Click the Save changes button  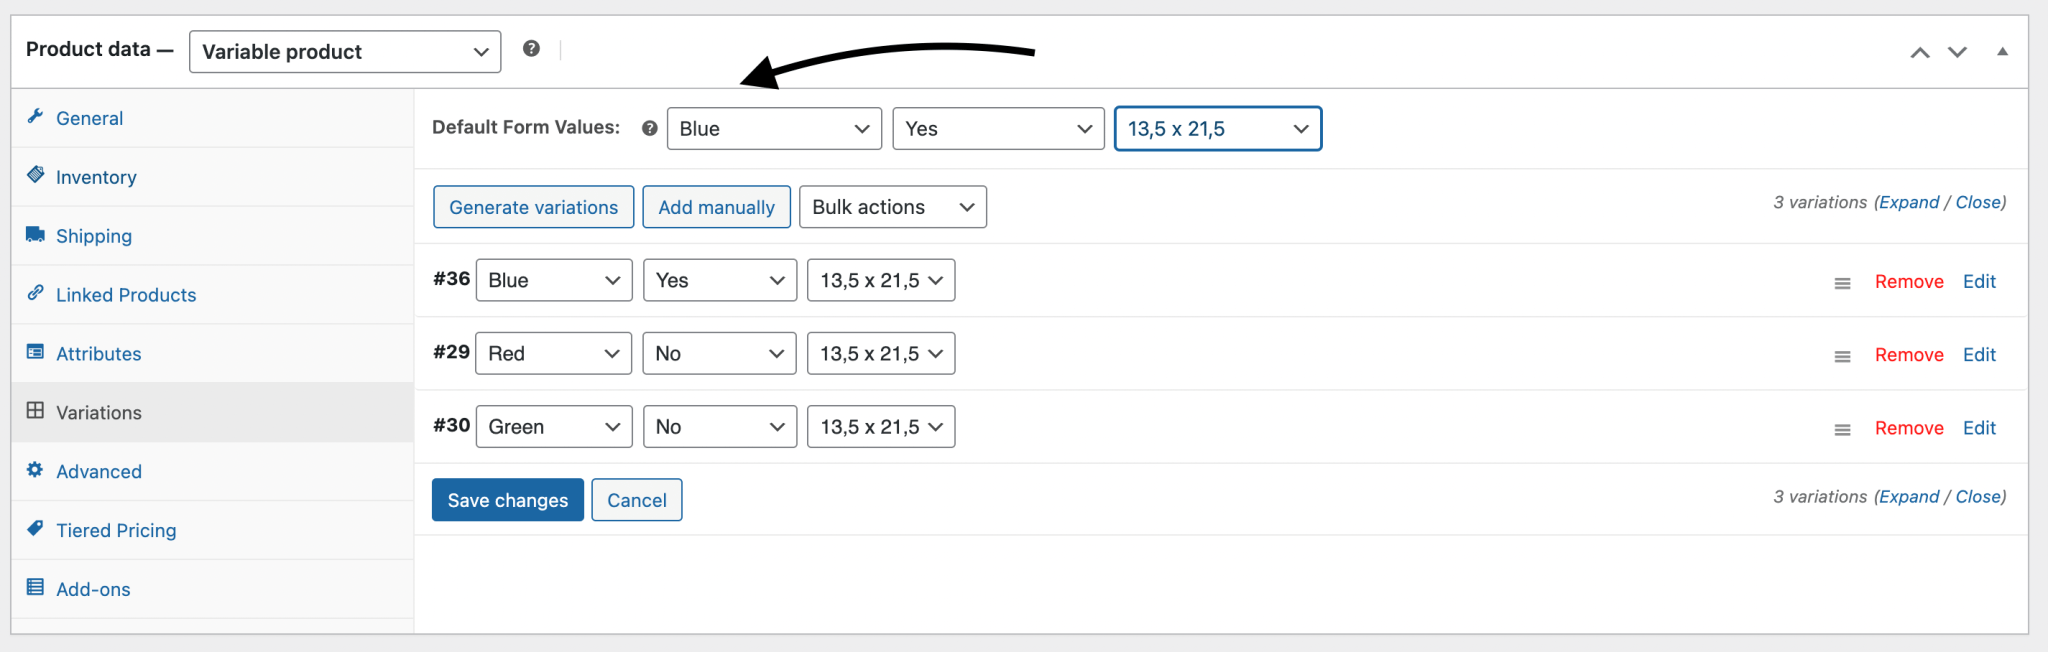point(507,500)
